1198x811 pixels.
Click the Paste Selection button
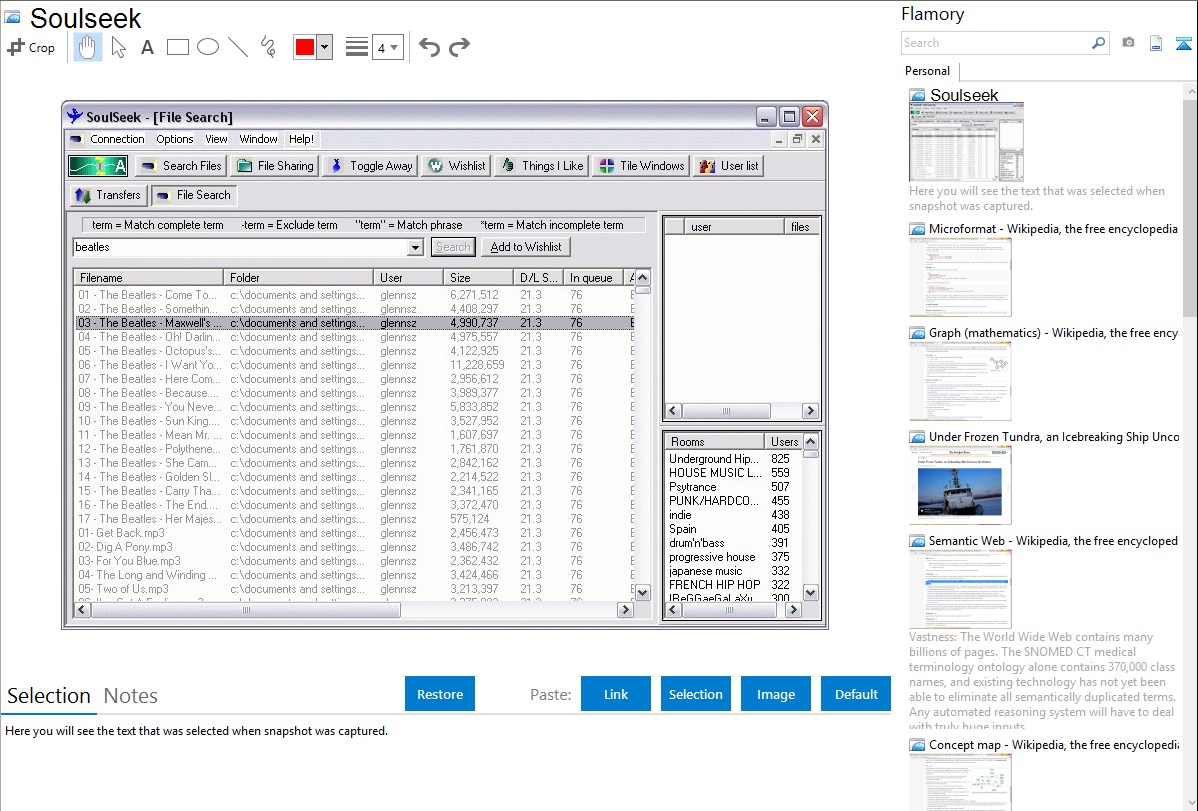coord(696,694)
